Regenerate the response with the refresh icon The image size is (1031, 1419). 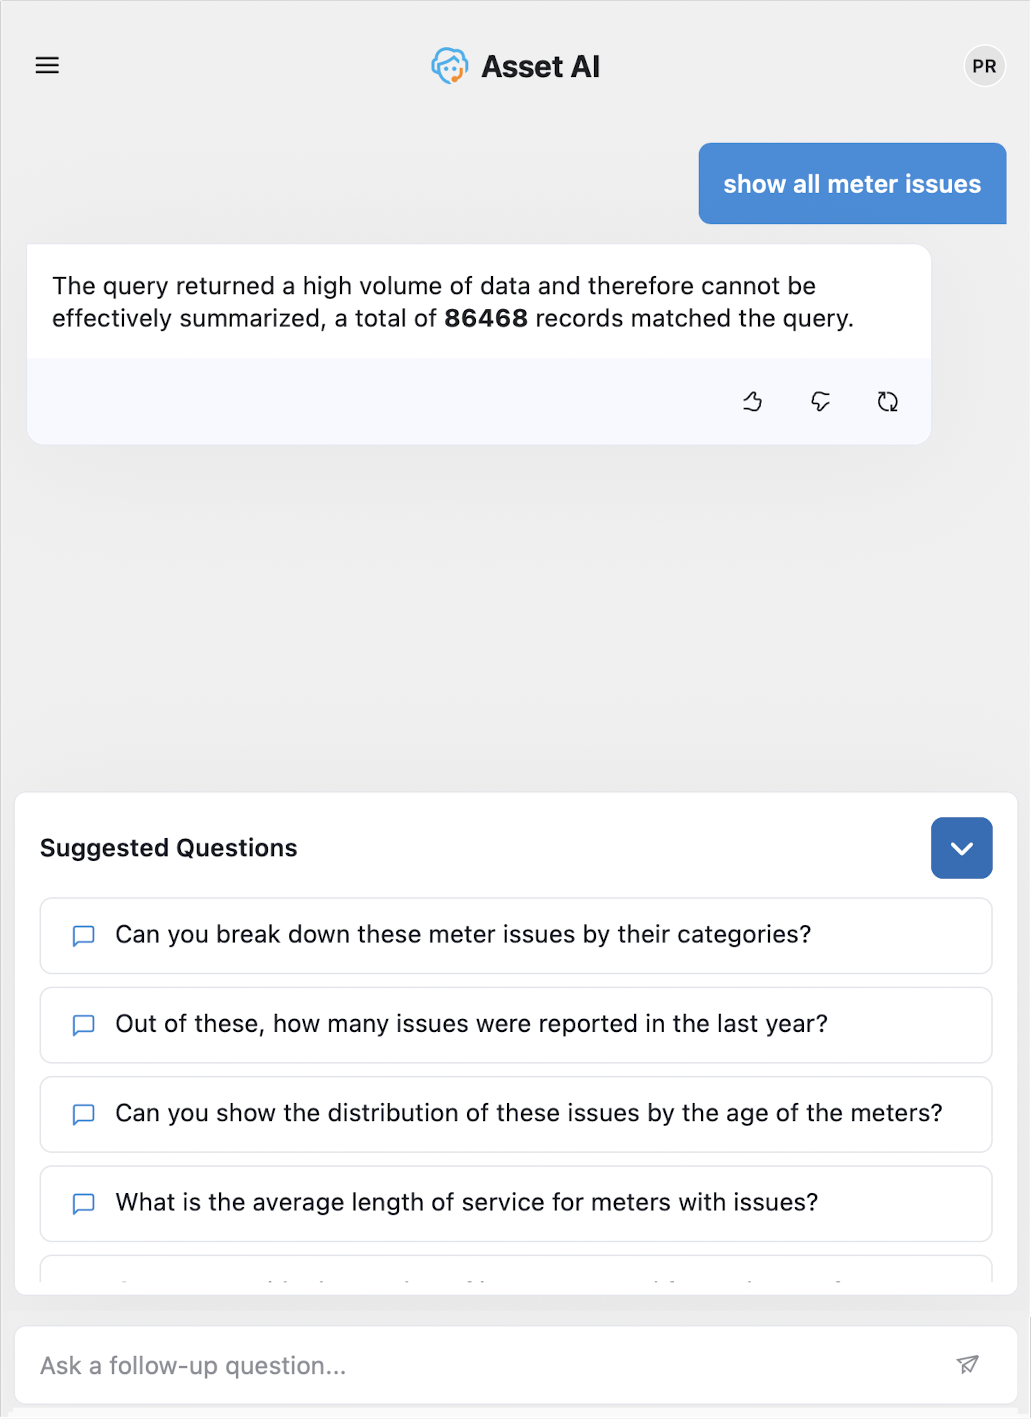coord(888,402)
